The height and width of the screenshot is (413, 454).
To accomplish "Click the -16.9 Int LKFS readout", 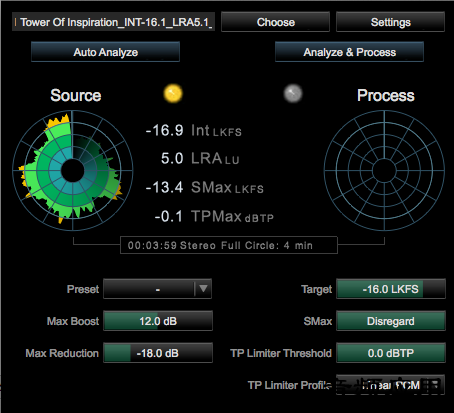I will point(193,130).
